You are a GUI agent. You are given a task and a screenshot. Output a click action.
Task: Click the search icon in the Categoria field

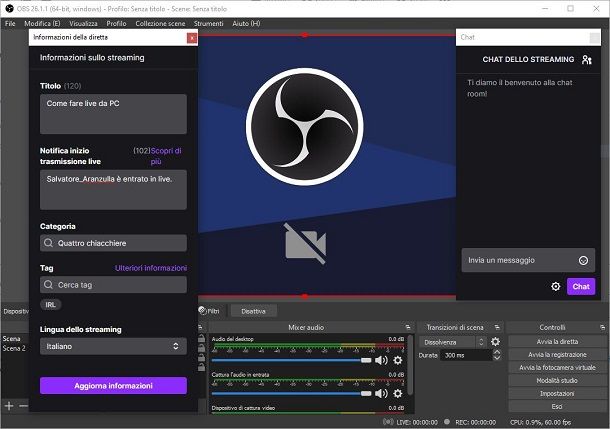(48, 243)
